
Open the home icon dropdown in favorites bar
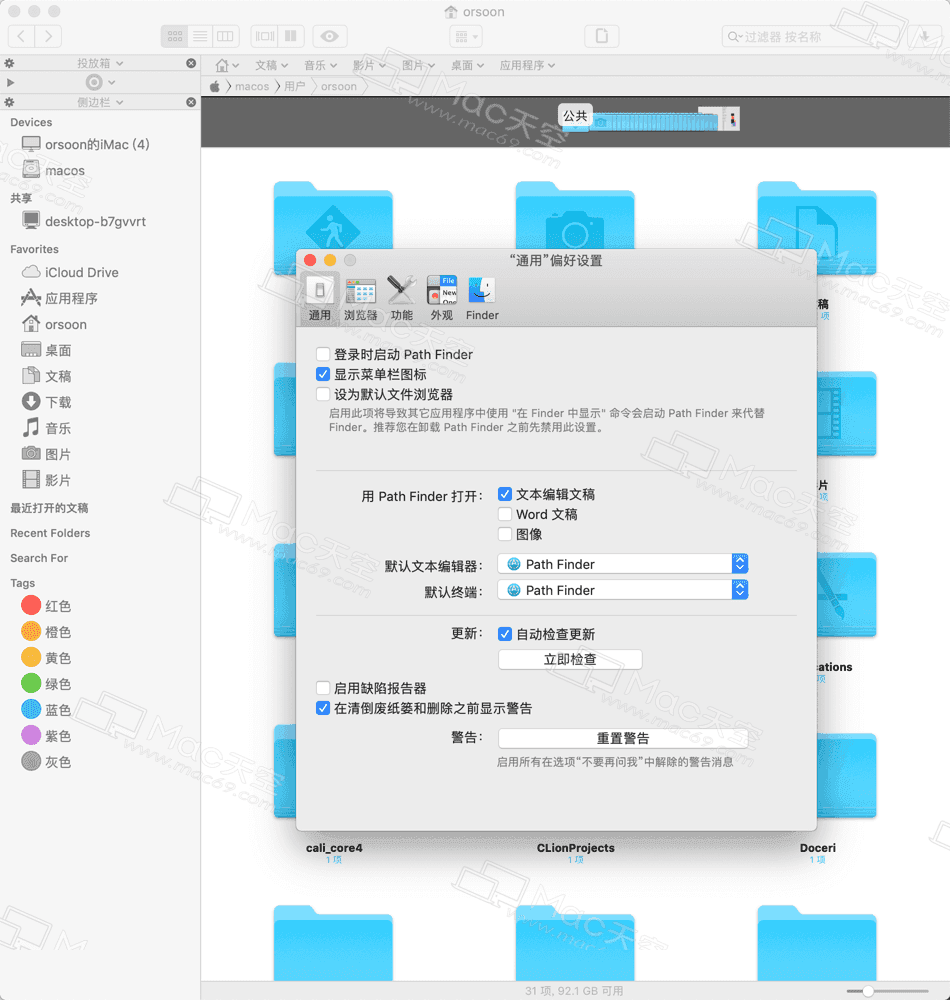pyautogui.click(x=226, y=65)
